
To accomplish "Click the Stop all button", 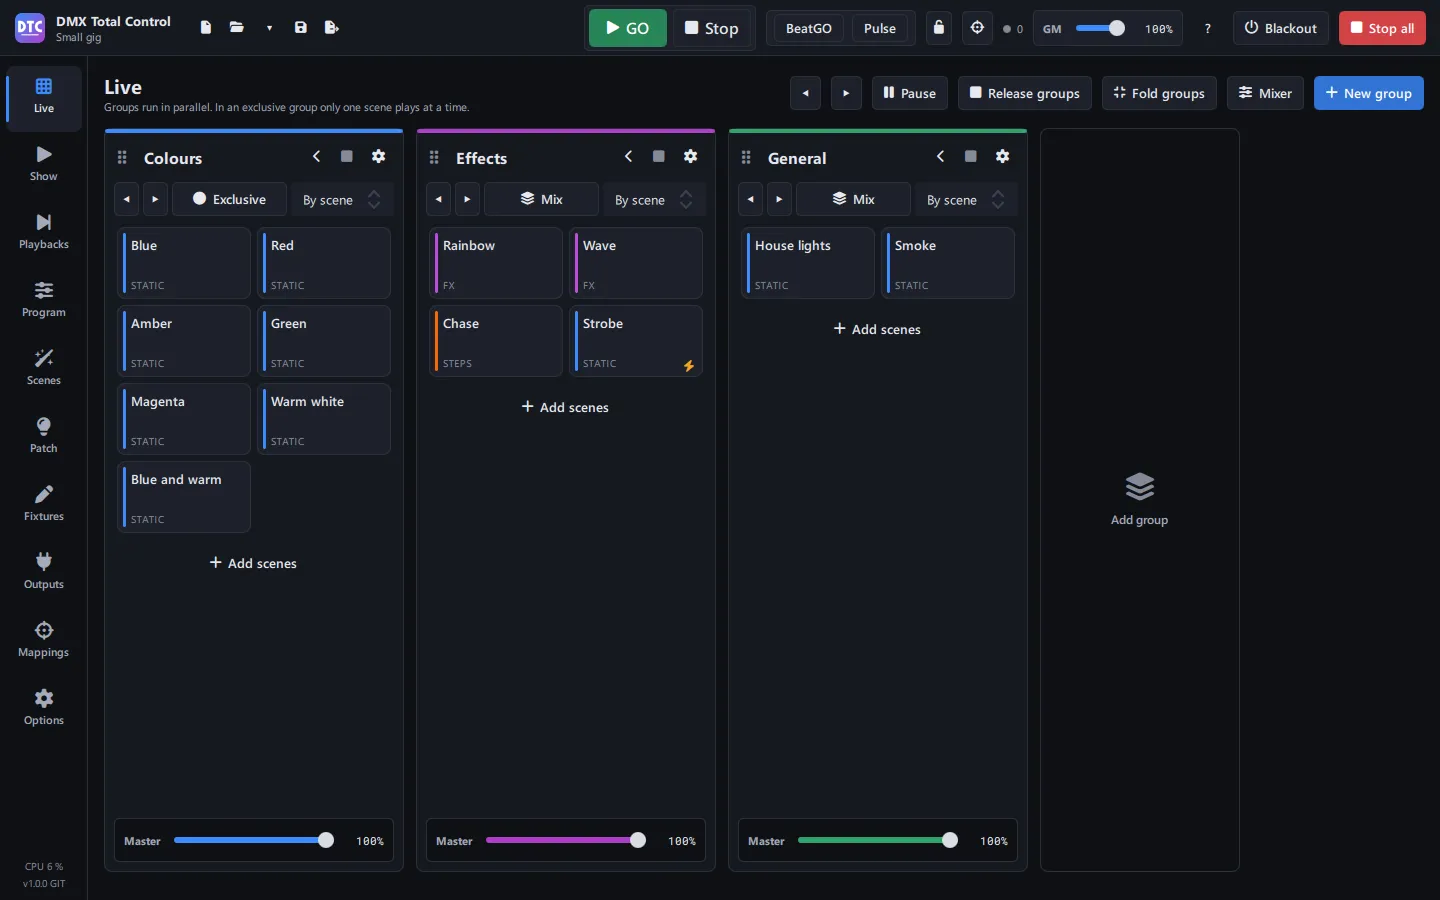I will coord(1382,28).
